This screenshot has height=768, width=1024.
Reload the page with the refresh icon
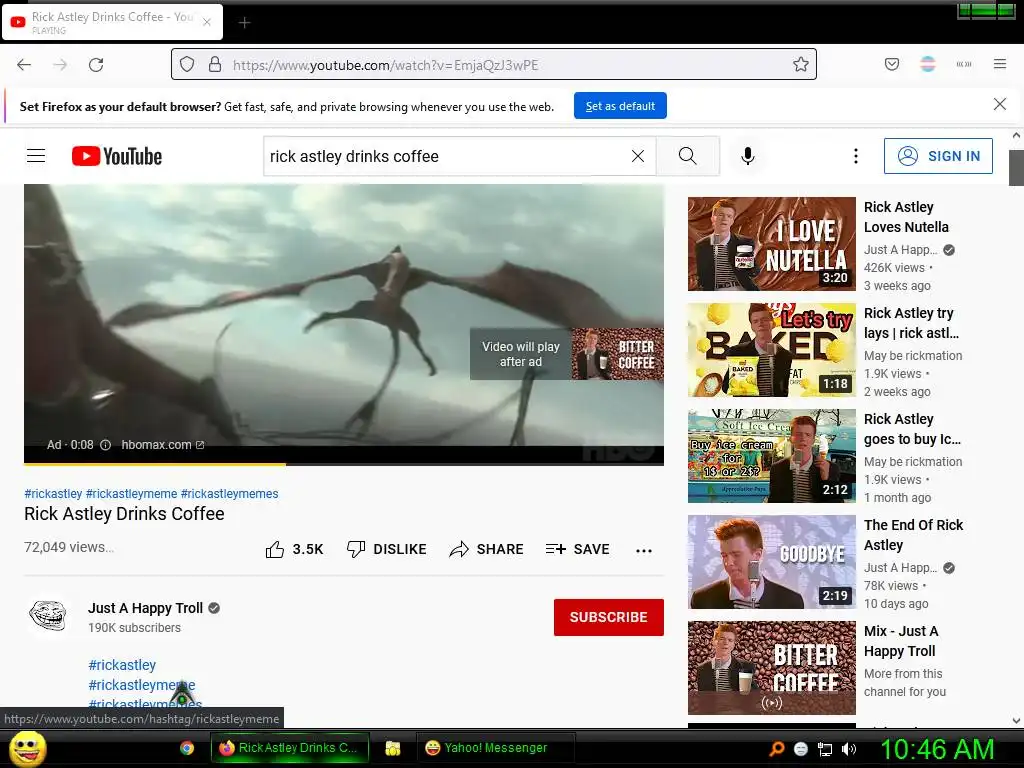click(x=96, y=65)
